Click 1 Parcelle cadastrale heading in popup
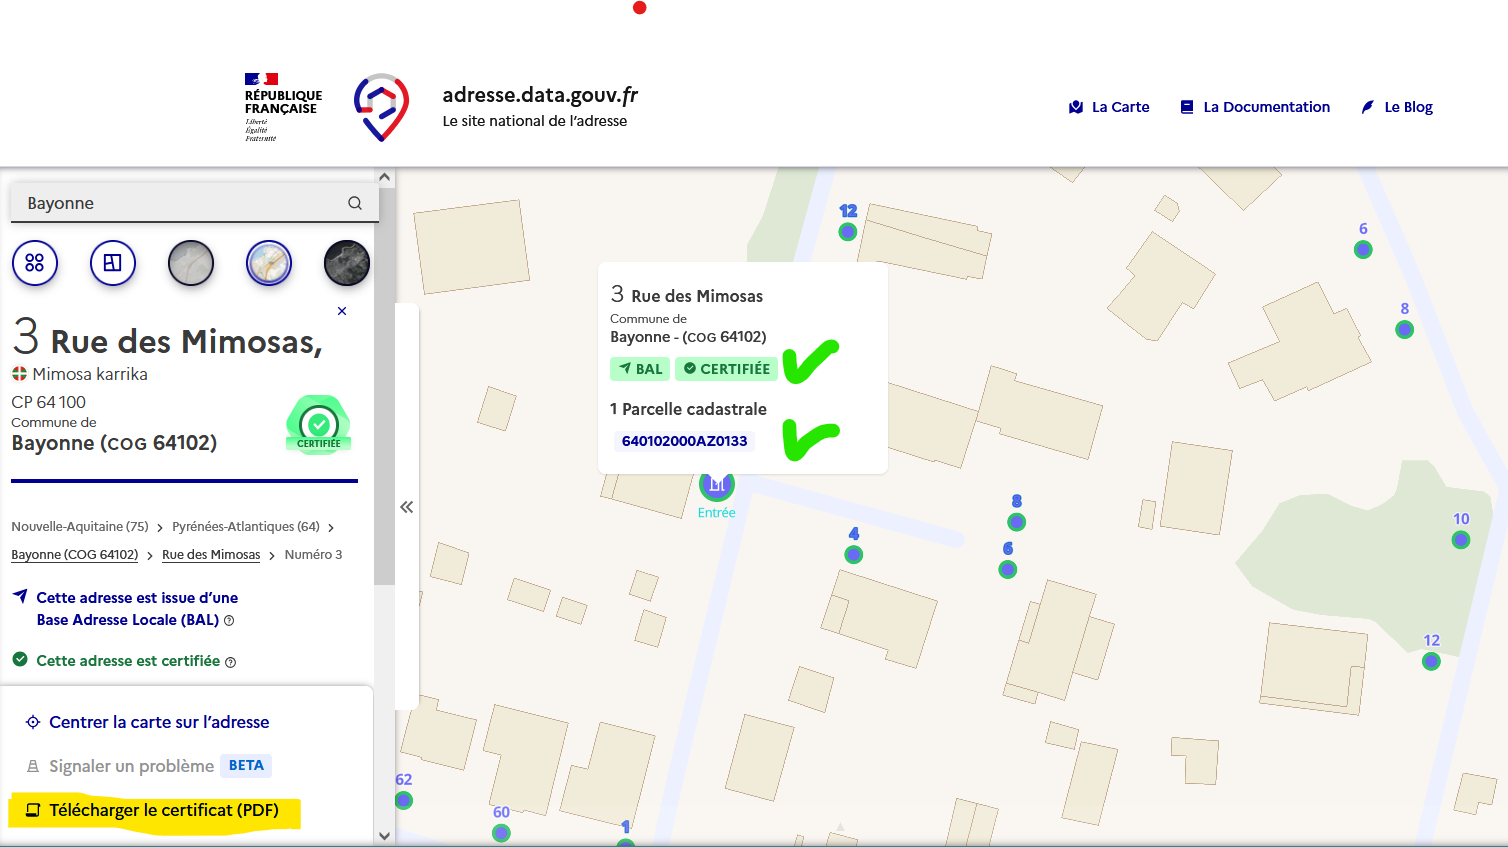The image size is (1508, 847). pyautogui.click(x=688, y=409)
